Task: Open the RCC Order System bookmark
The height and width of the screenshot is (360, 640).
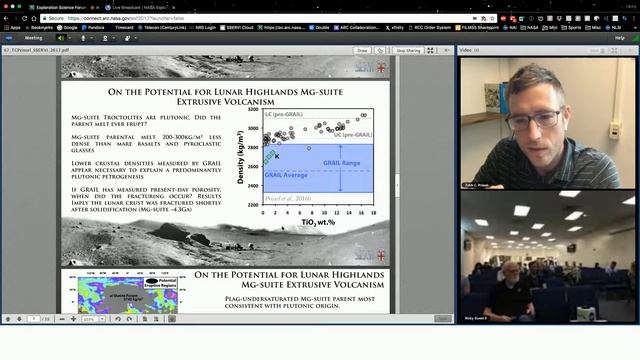Action: click(429, 28)
